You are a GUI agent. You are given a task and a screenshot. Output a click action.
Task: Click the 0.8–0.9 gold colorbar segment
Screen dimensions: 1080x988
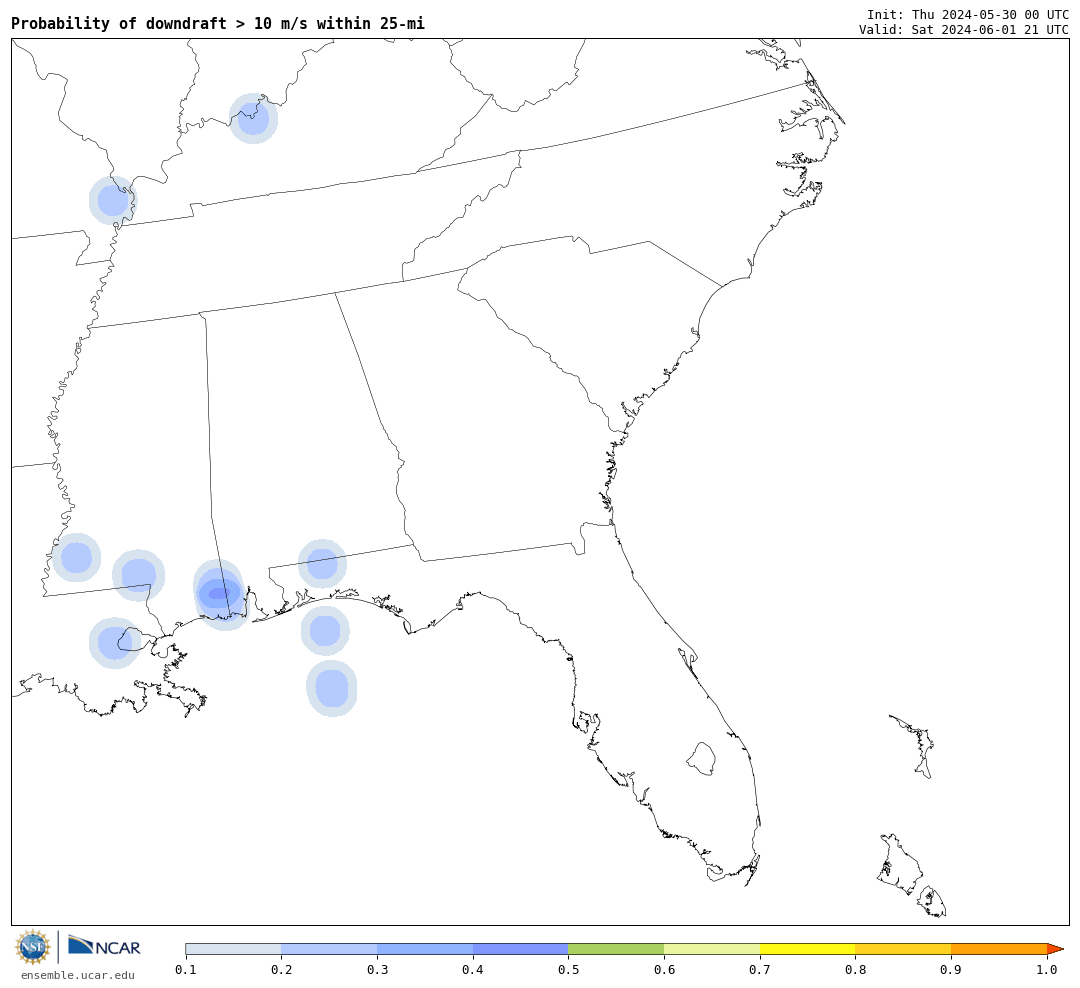(x=904, y=949)
